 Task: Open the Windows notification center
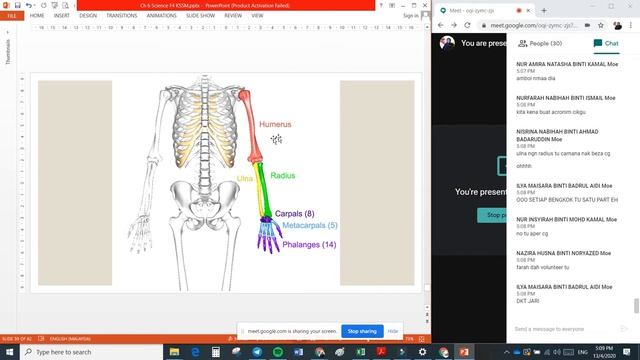[627, 352]
